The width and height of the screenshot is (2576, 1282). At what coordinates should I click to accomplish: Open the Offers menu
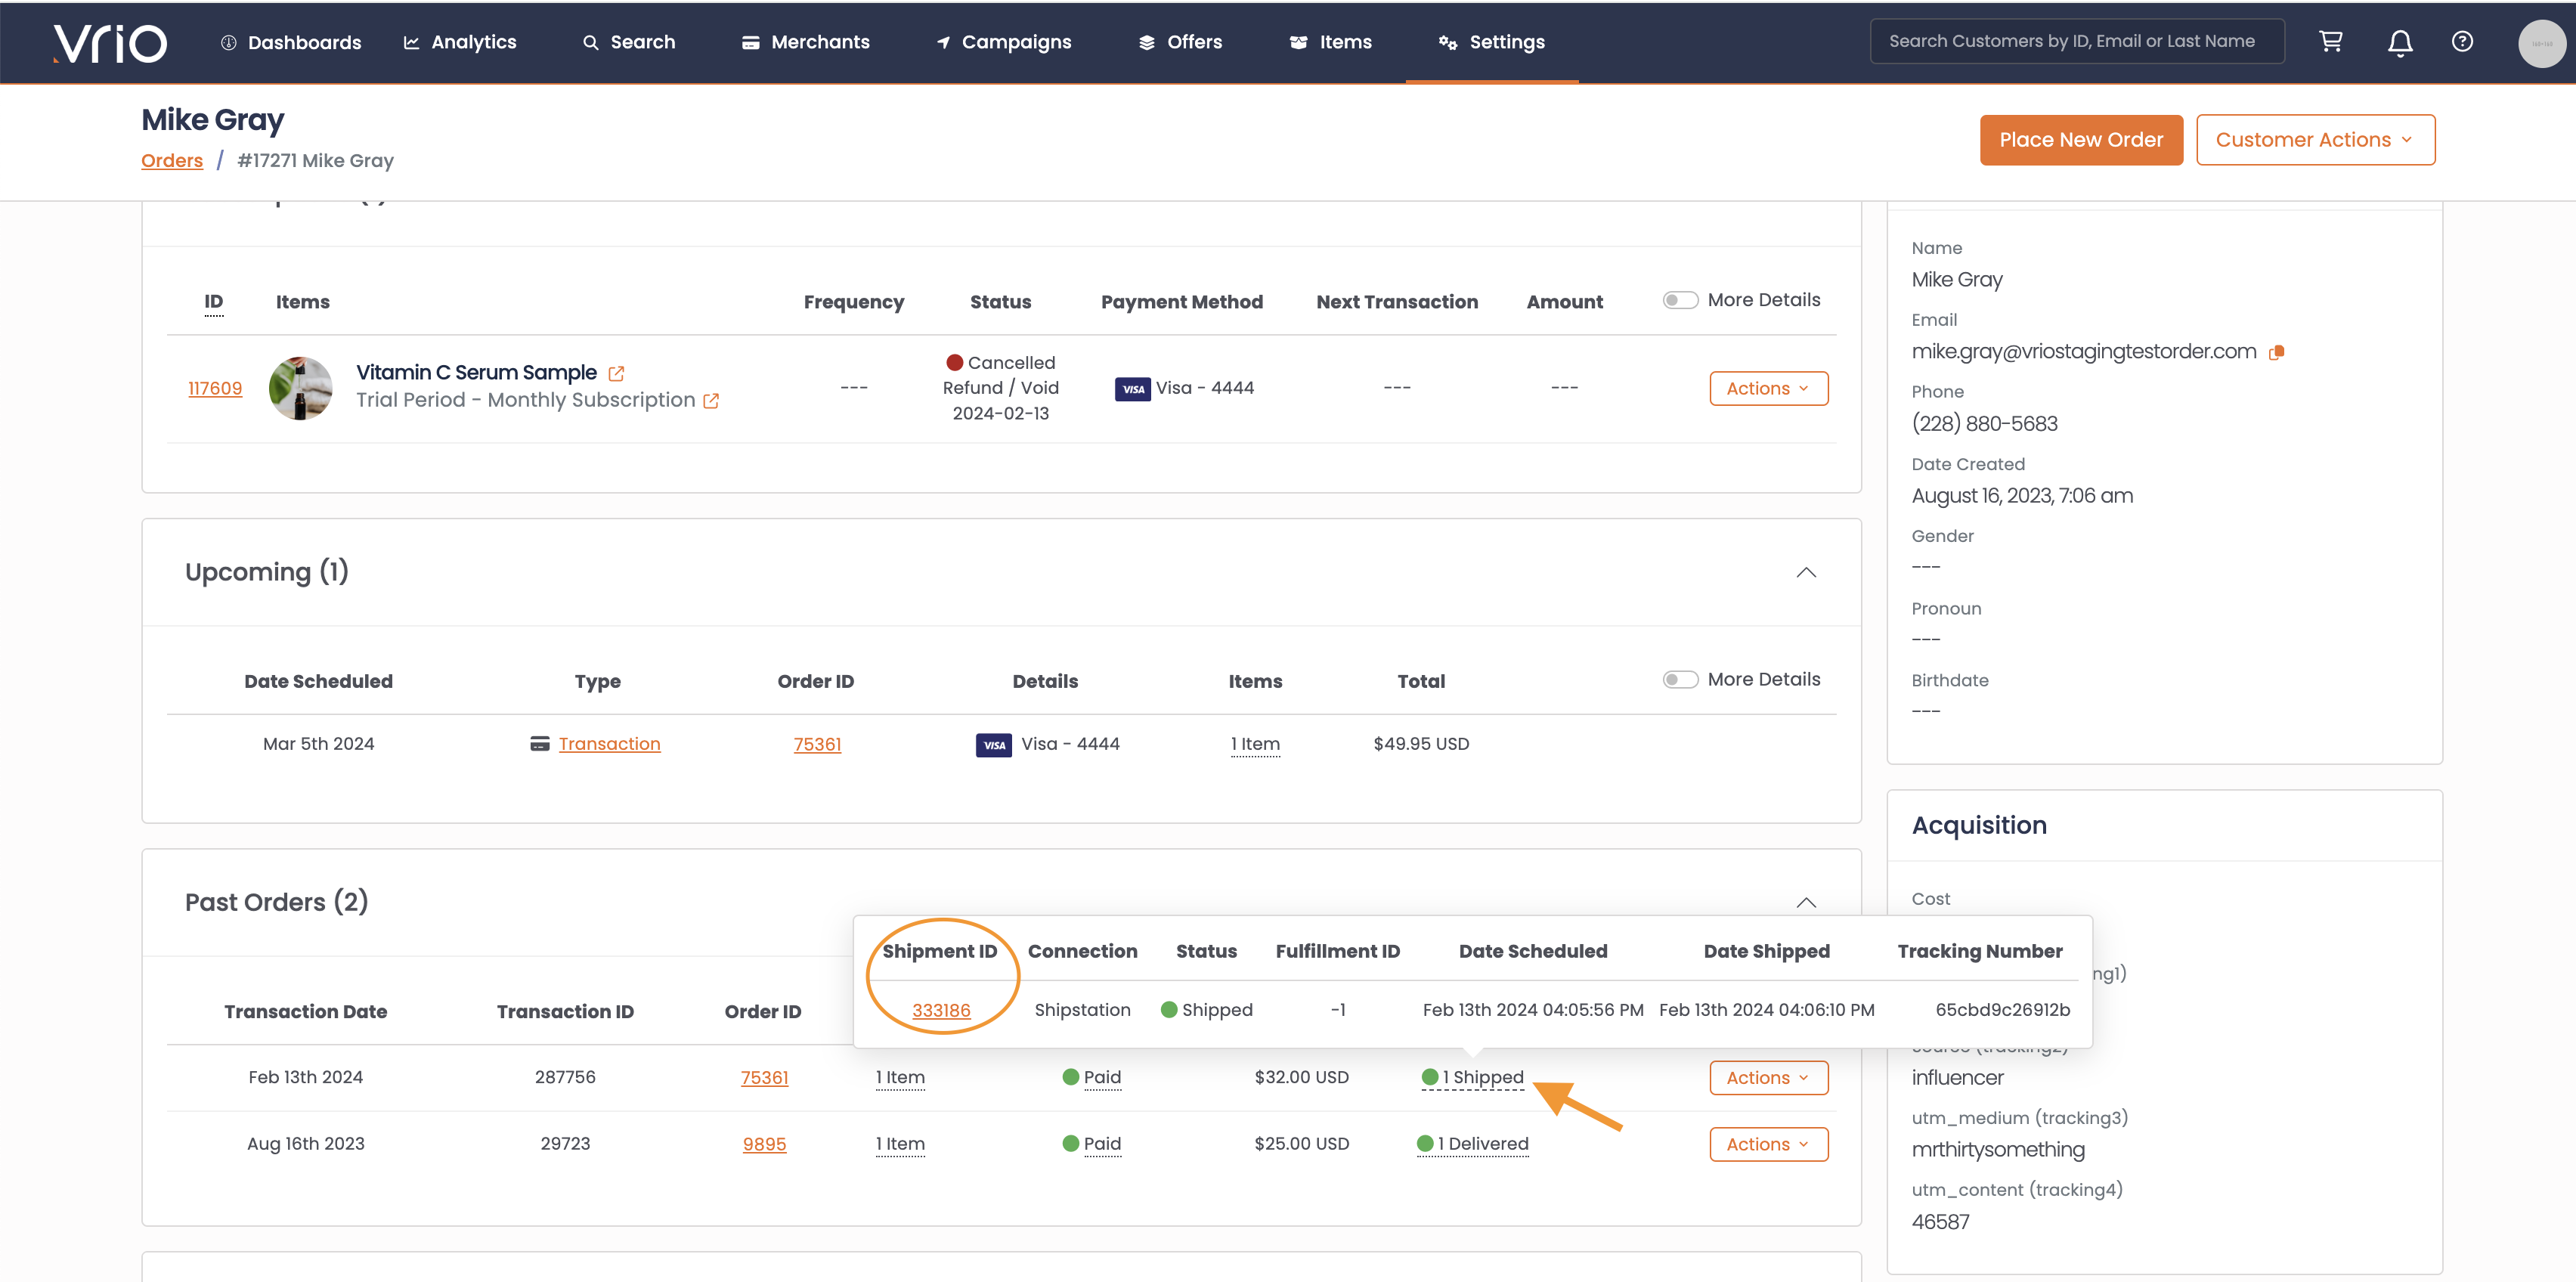pyautogui.click(x=1181, y=42)
